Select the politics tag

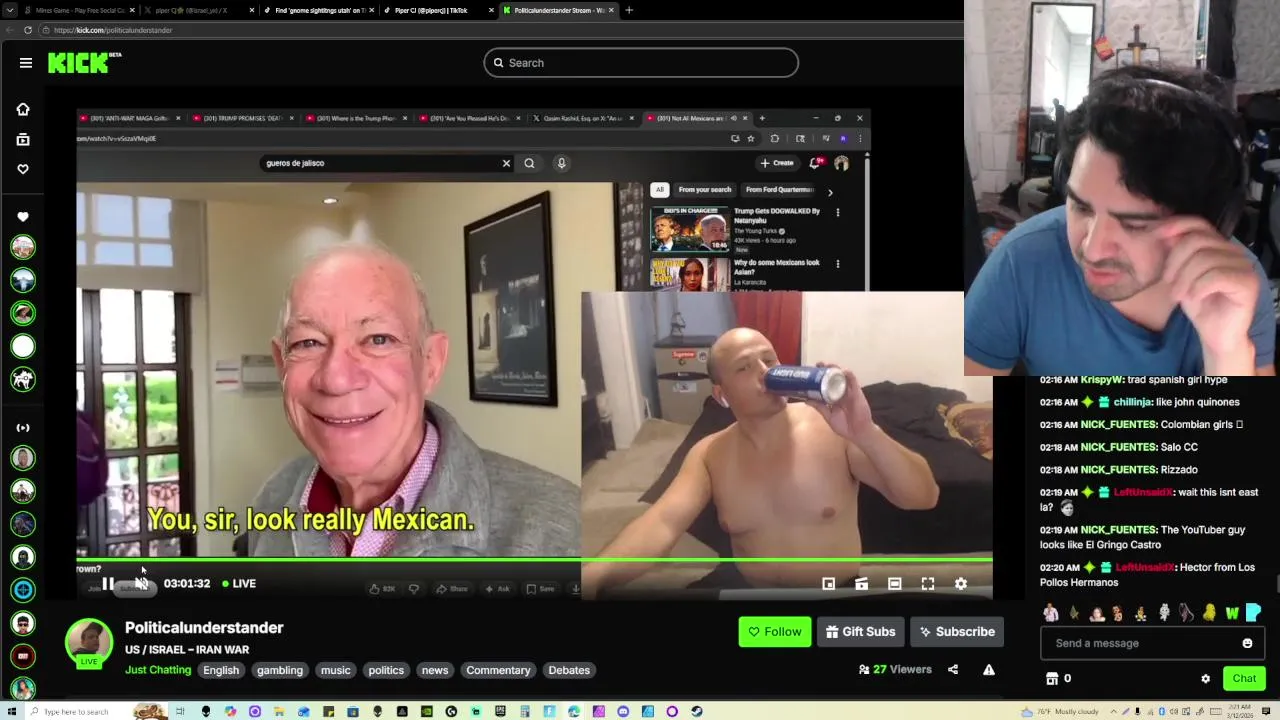point(386,670)
